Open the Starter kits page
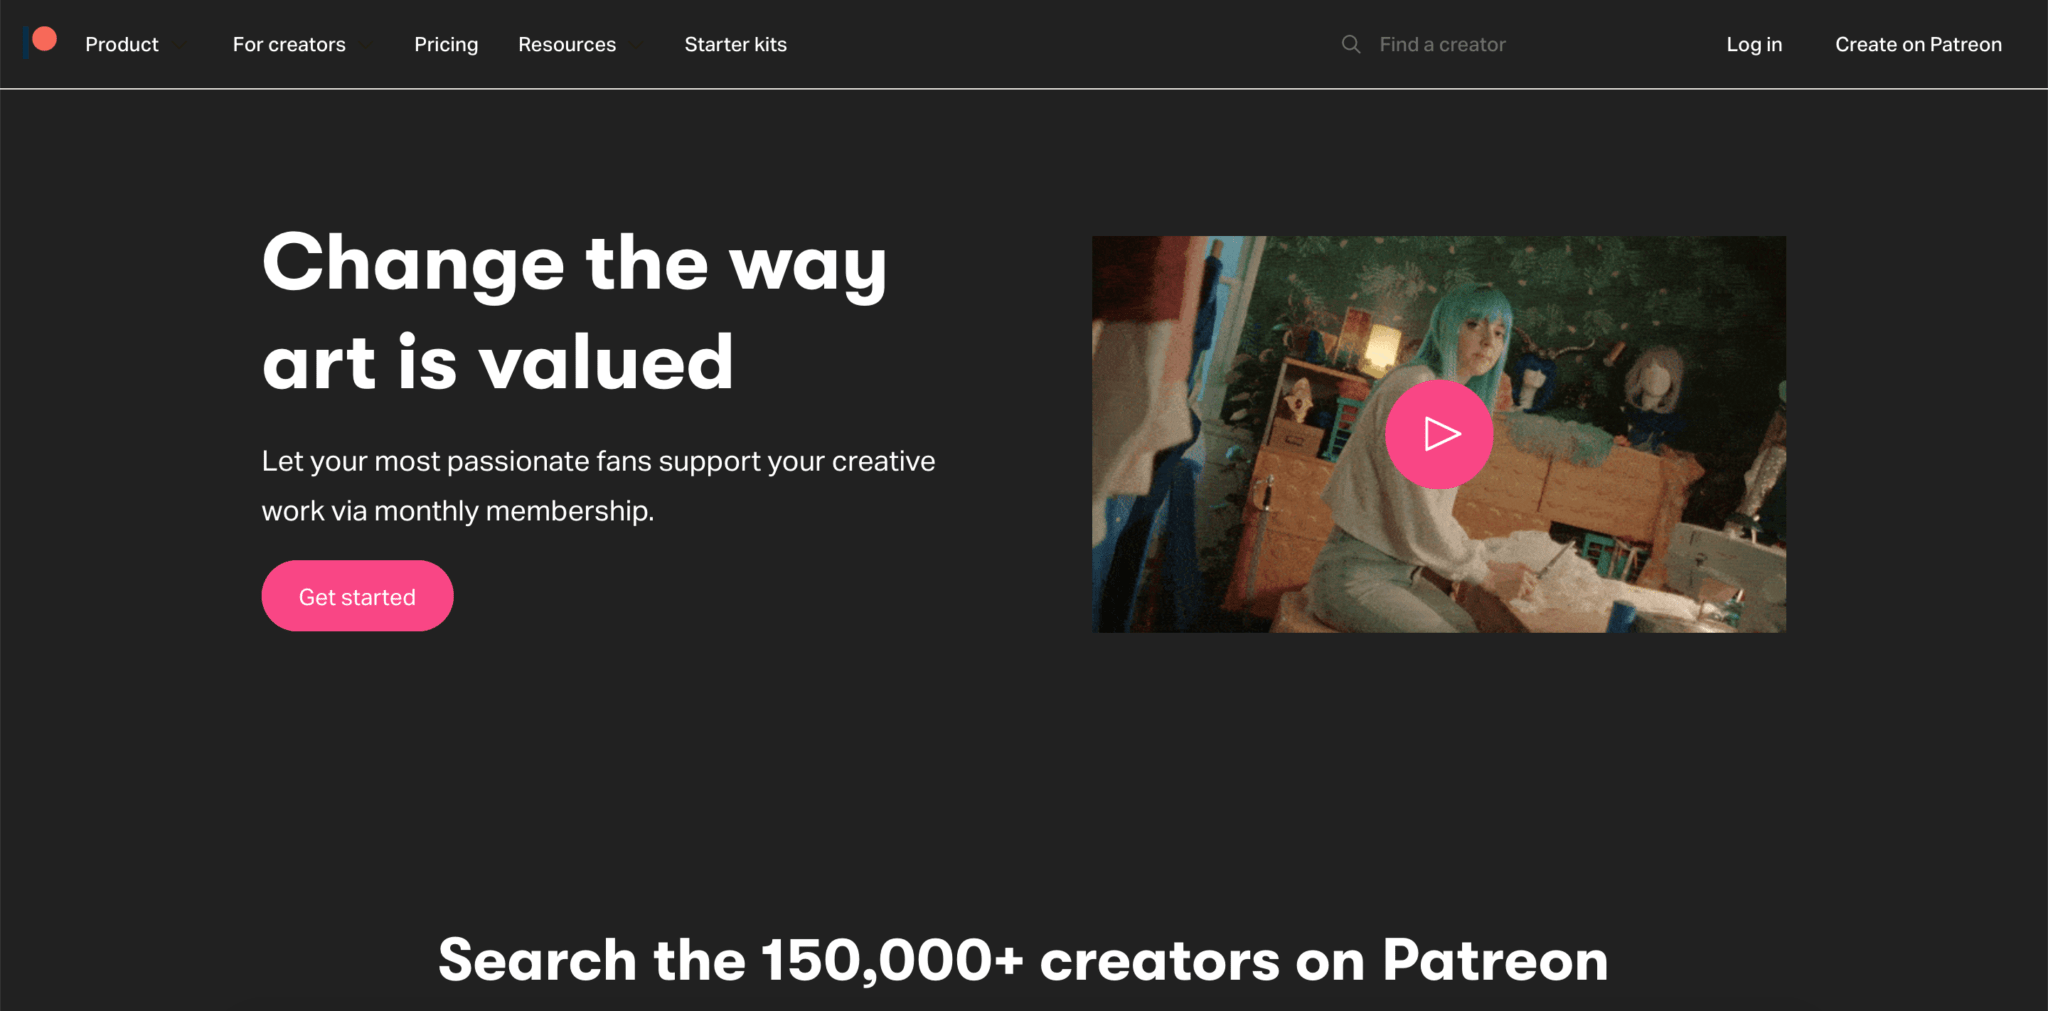Viewport: 2048px width, 1011px height. pos(735,44)
